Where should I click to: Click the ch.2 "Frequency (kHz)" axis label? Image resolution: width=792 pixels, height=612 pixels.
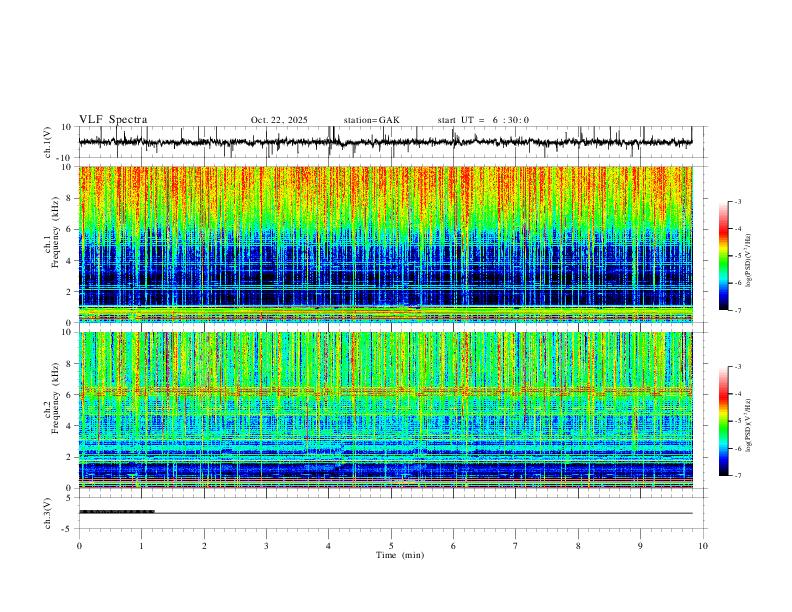tap(55, 398)
